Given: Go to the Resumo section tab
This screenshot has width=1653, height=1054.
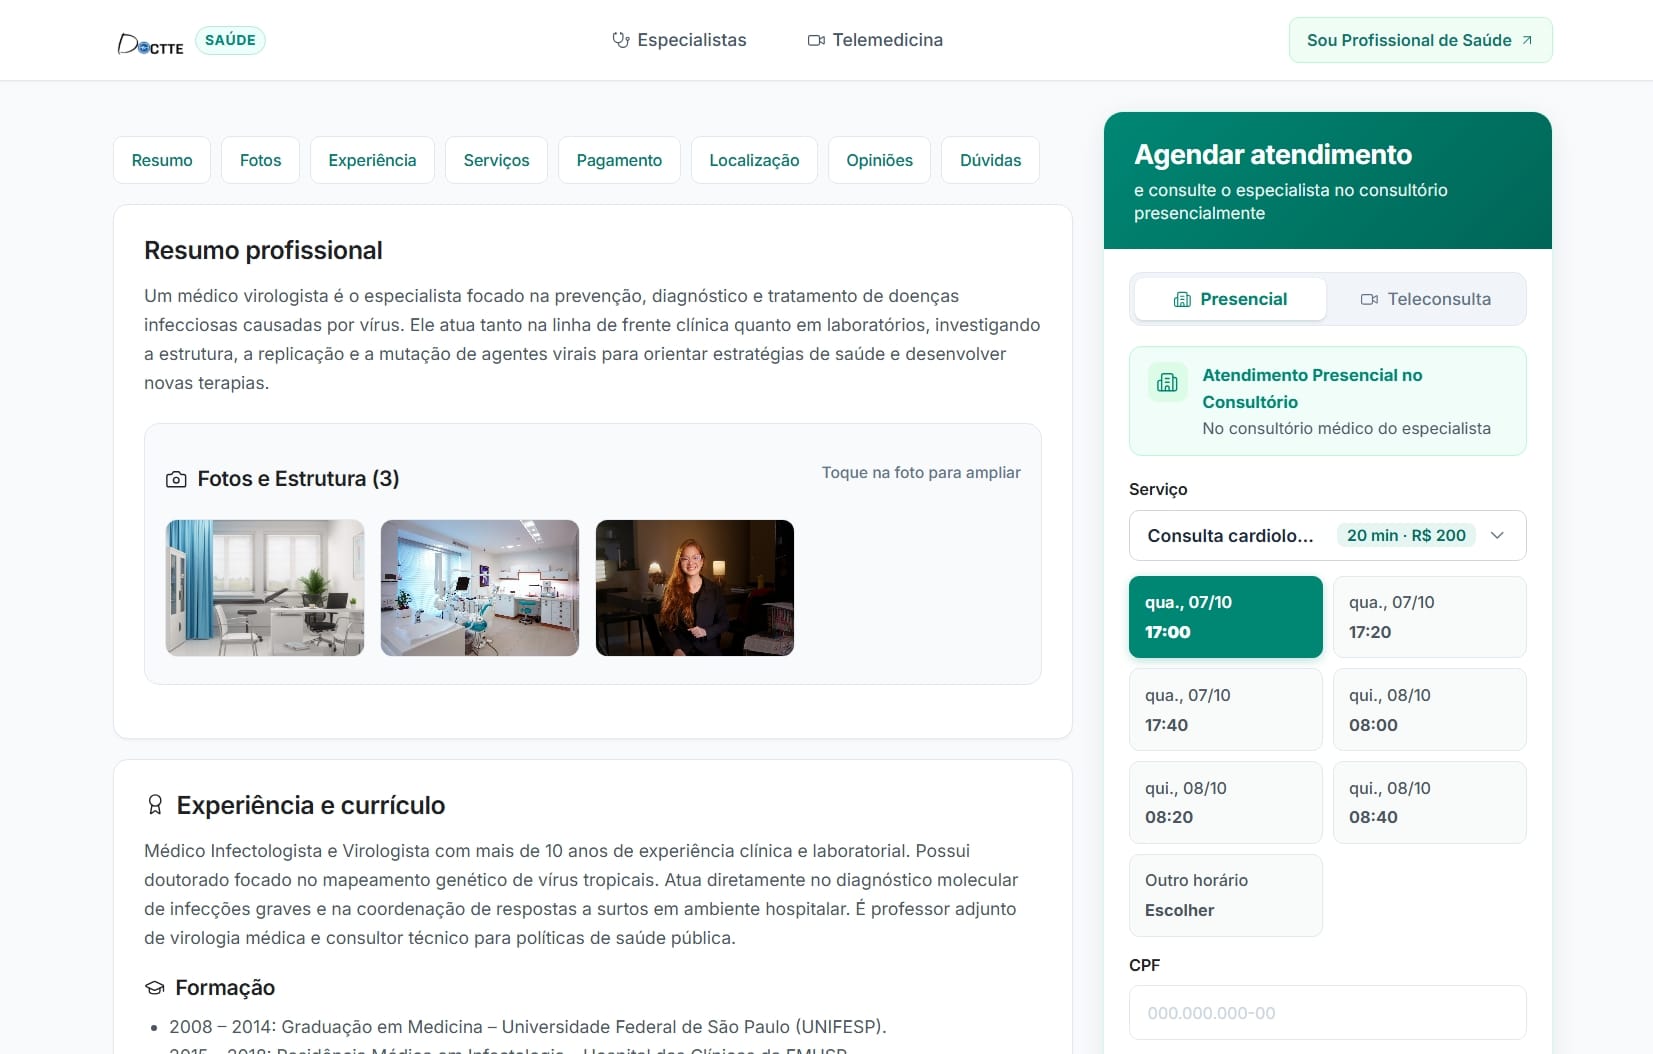Looking at the screenshot, I should [162, 160].
